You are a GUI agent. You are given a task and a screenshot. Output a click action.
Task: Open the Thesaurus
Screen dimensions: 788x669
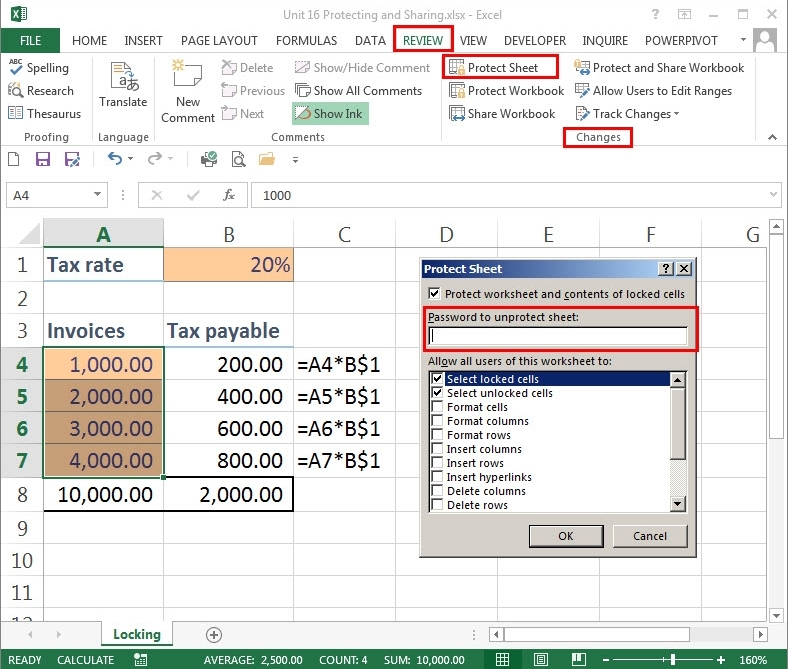pos(44,114)
